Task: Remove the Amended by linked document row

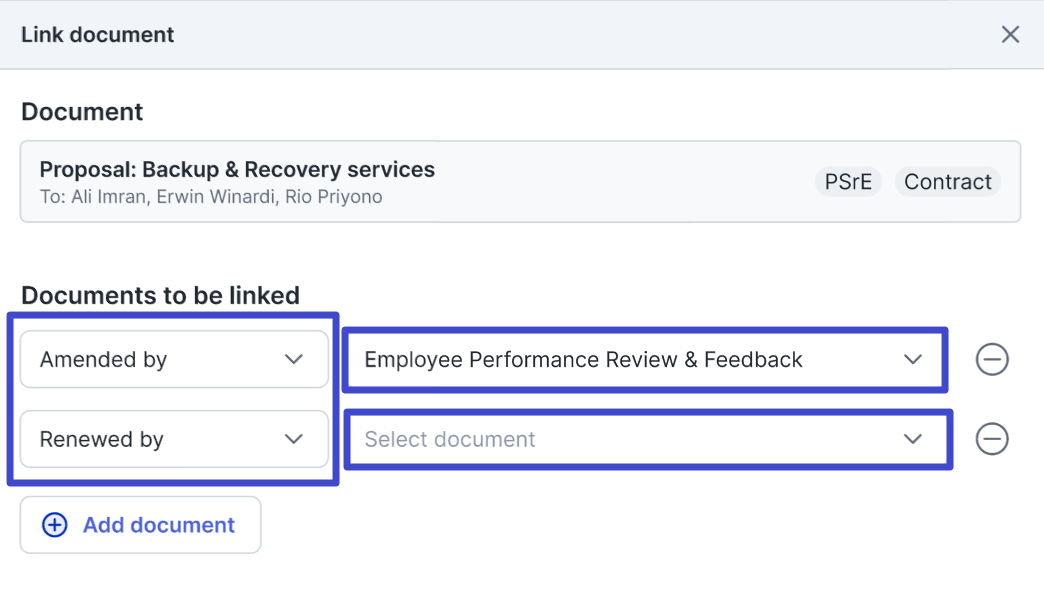Action: coord(991,359)
